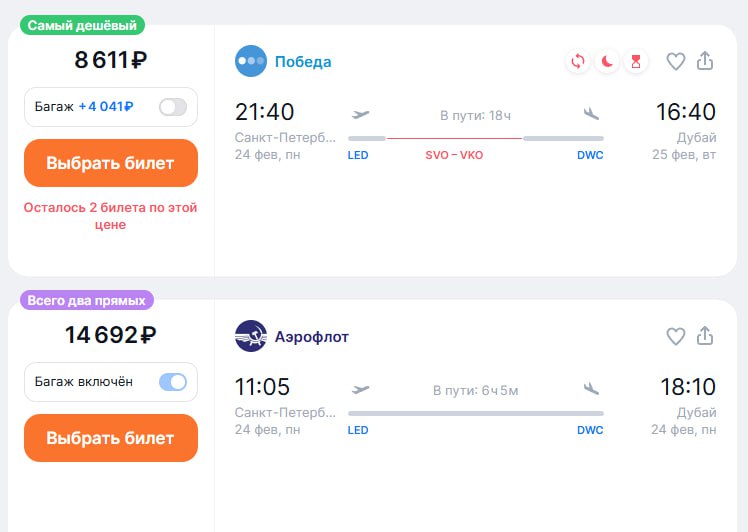Add Pobeda flight to favorites heart

[676, 61]
